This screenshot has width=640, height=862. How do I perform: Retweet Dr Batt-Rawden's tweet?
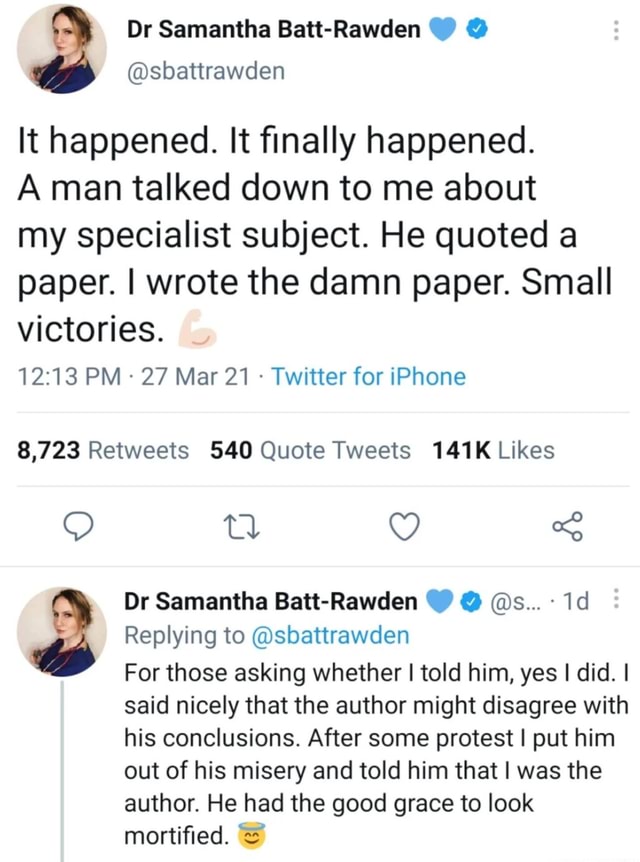click(x=240, y=527)
